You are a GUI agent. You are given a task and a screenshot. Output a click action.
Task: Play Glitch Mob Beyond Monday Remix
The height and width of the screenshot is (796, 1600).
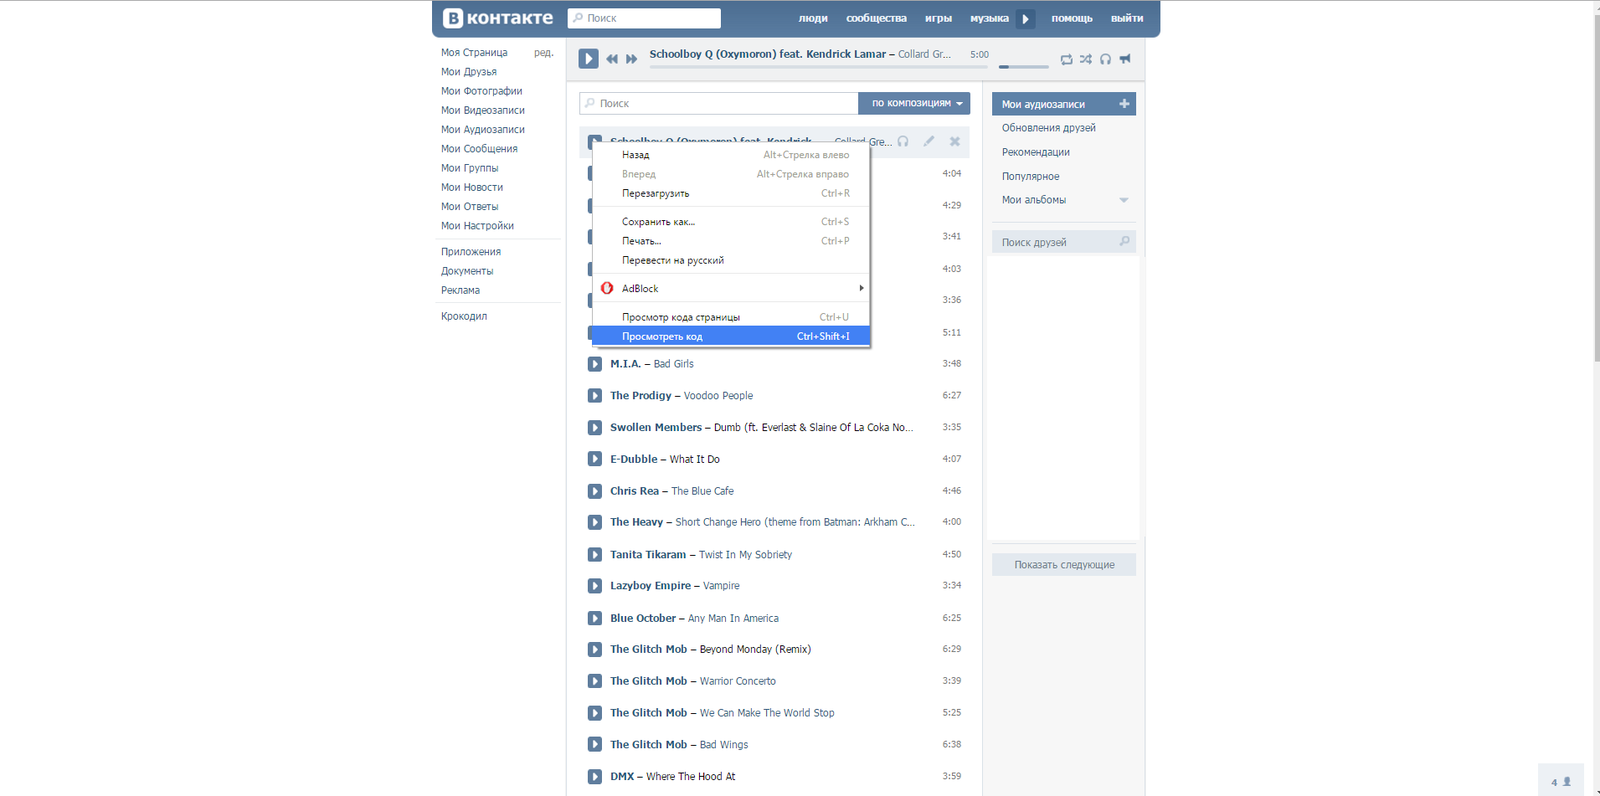tap(595, 649)
